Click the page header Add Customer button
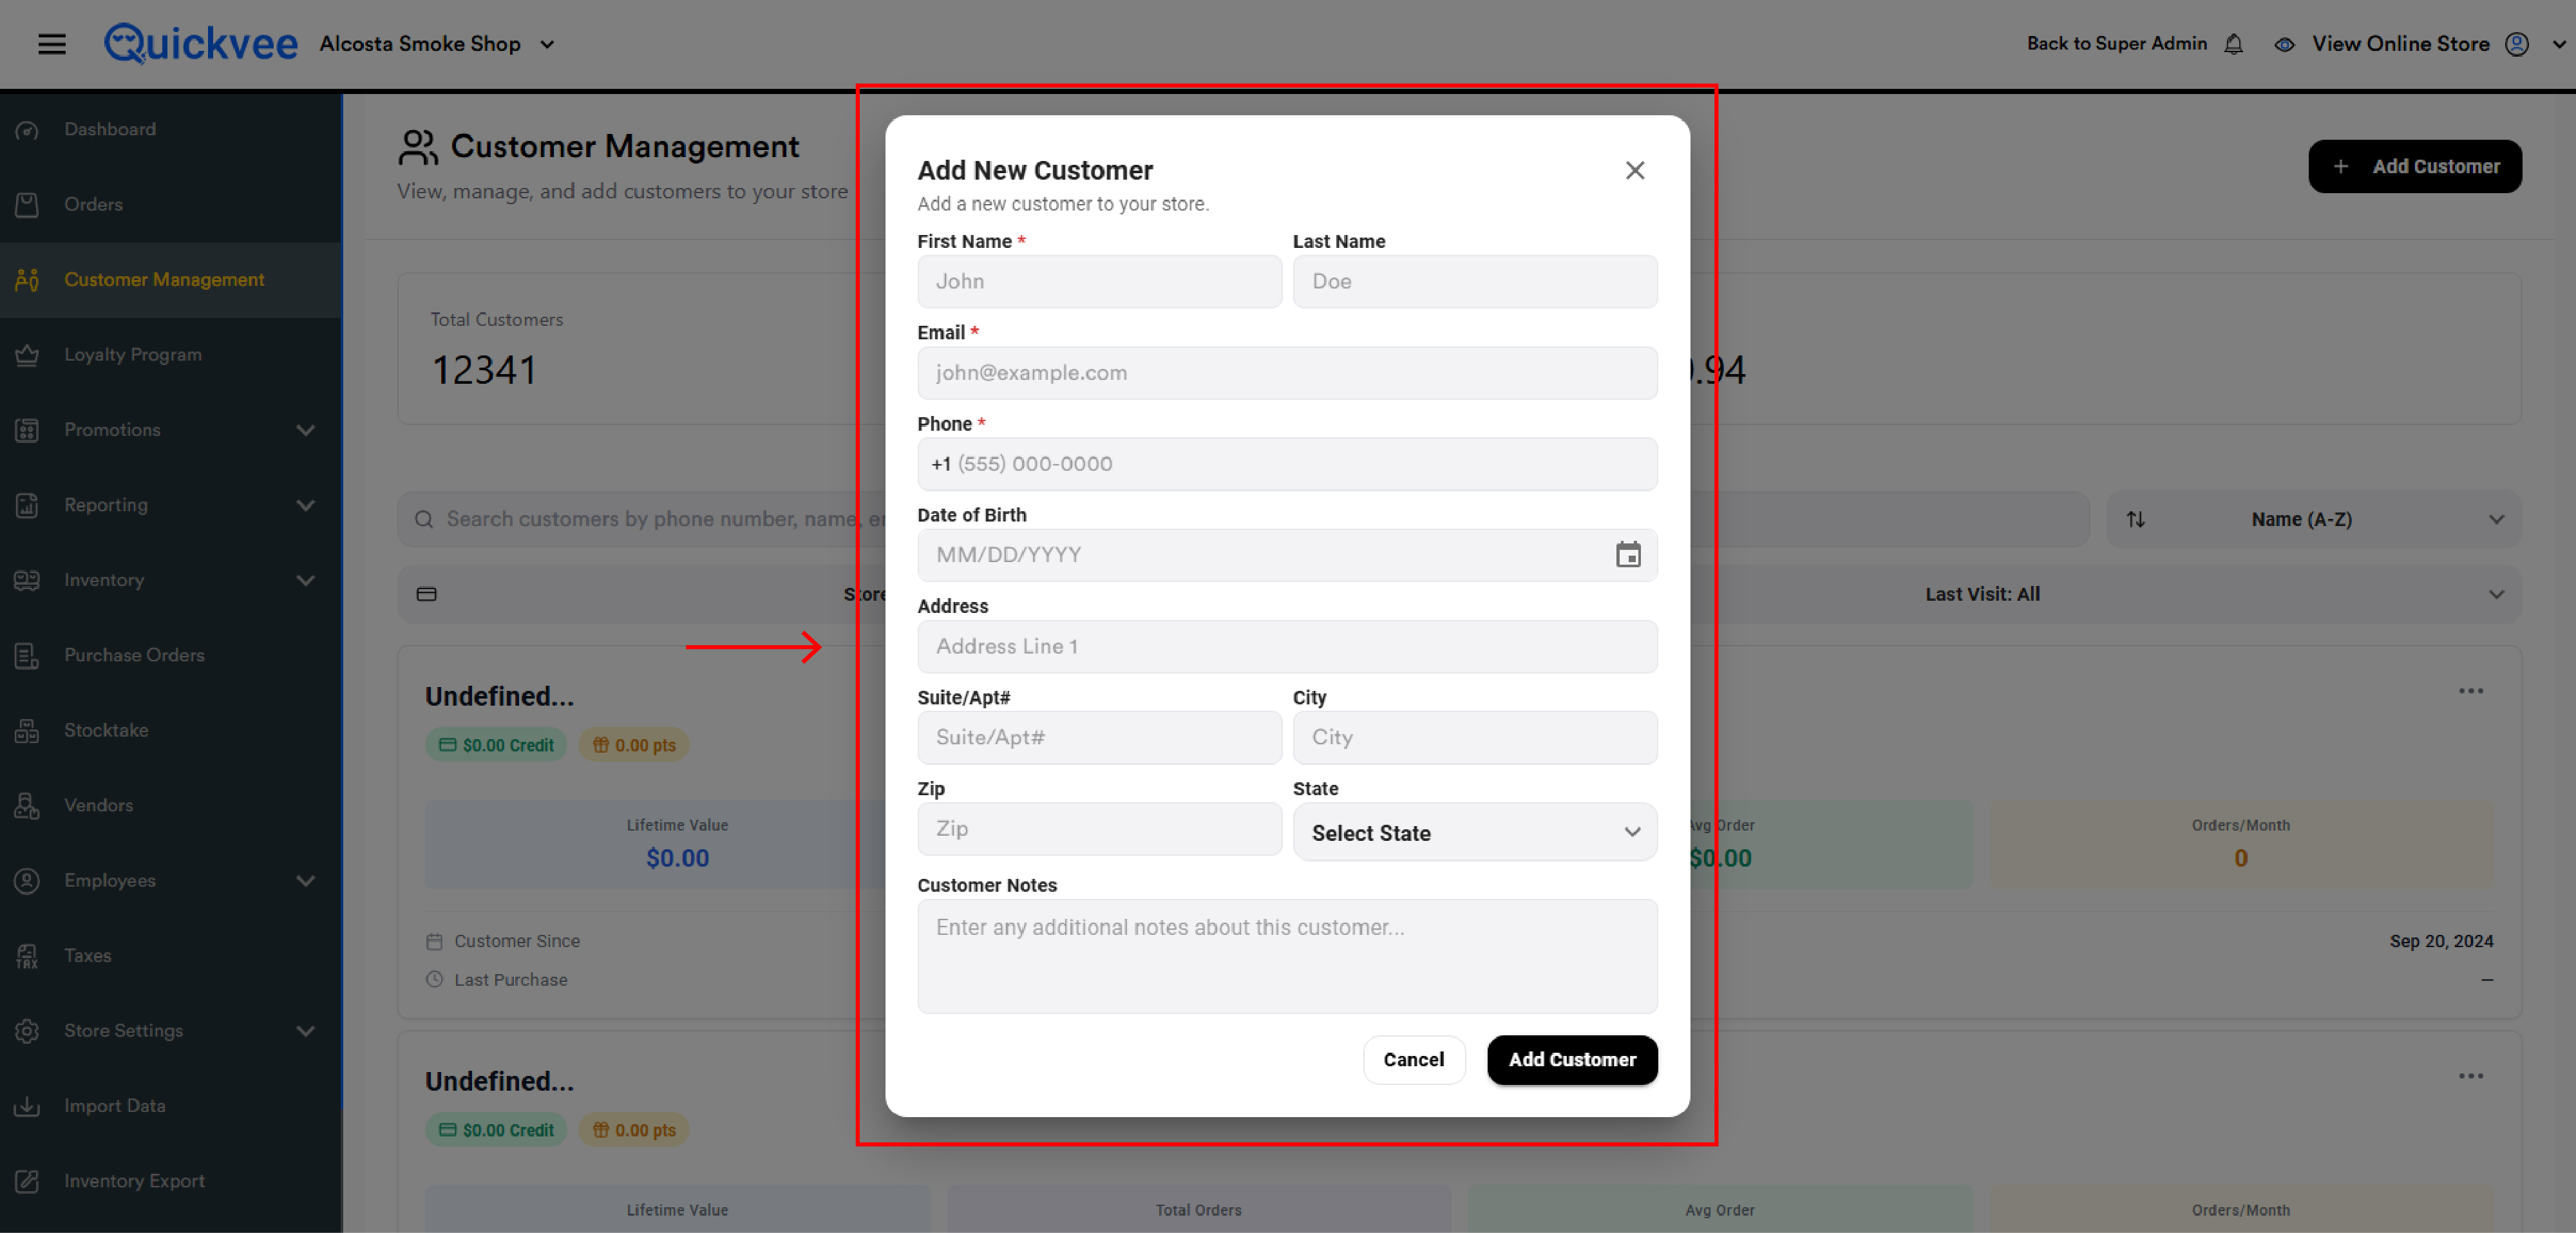 point(2414,166)
